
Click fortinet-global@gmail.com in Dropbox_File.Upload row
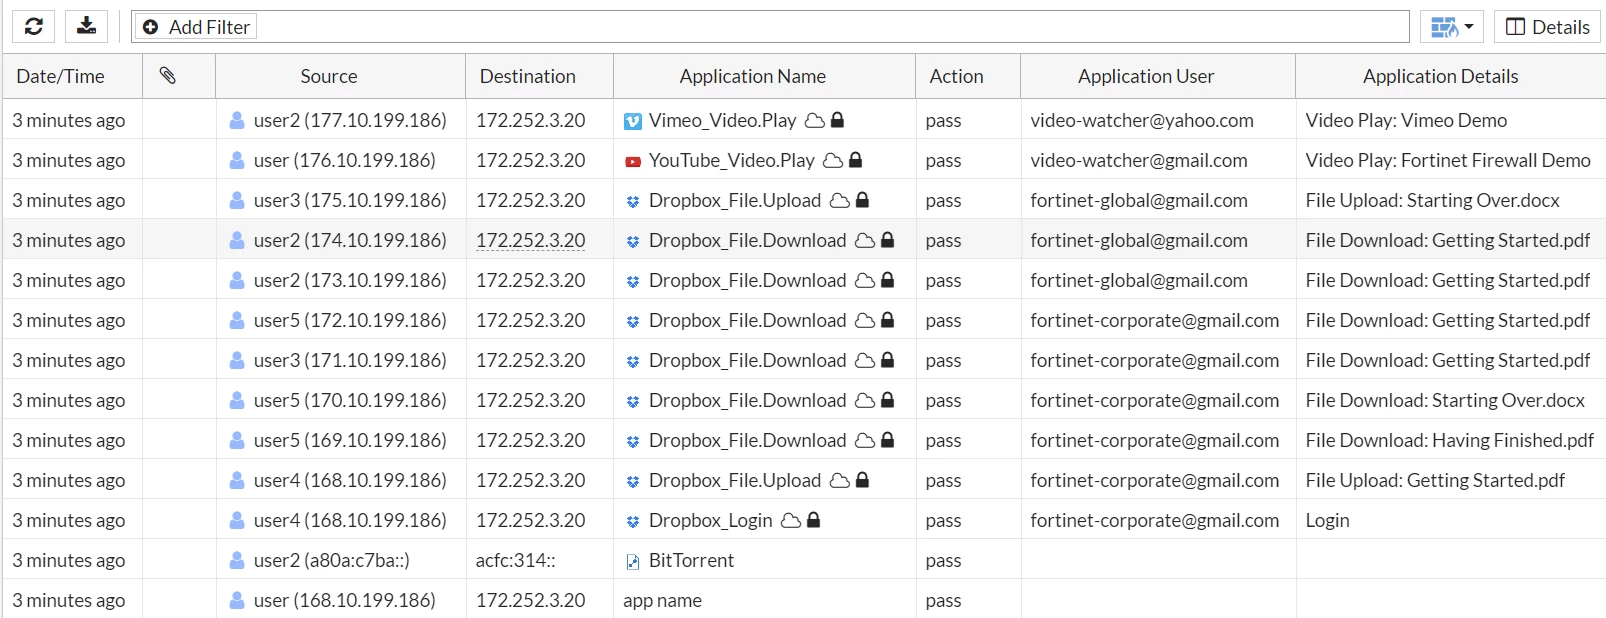[x=1139, y=200]
